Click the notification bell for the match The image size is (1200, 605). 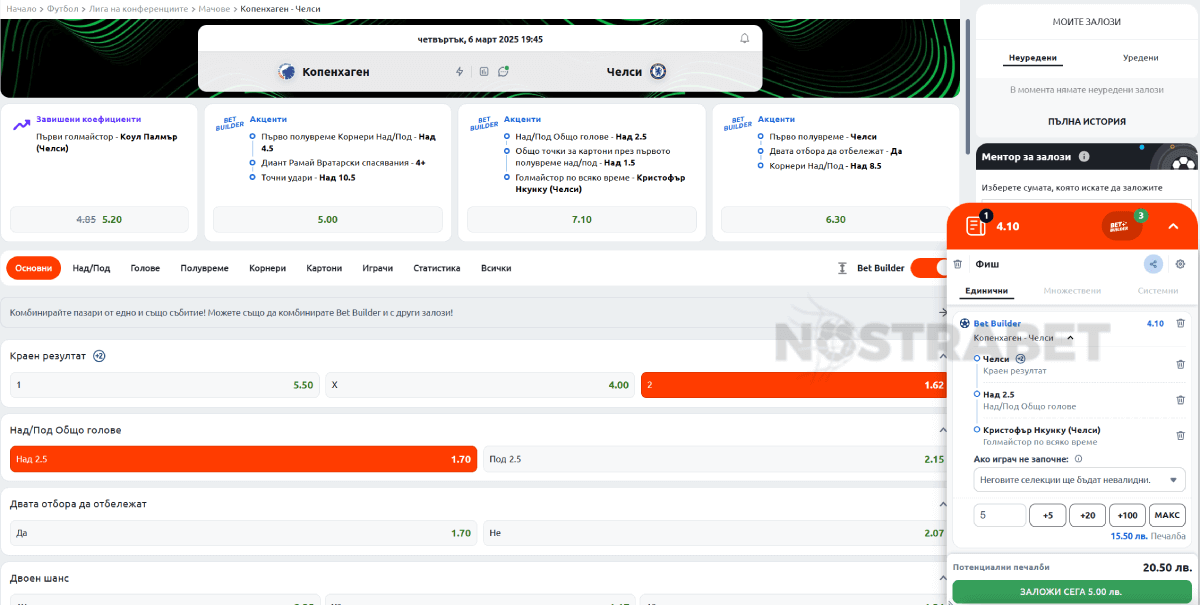(x=744, y=39)
